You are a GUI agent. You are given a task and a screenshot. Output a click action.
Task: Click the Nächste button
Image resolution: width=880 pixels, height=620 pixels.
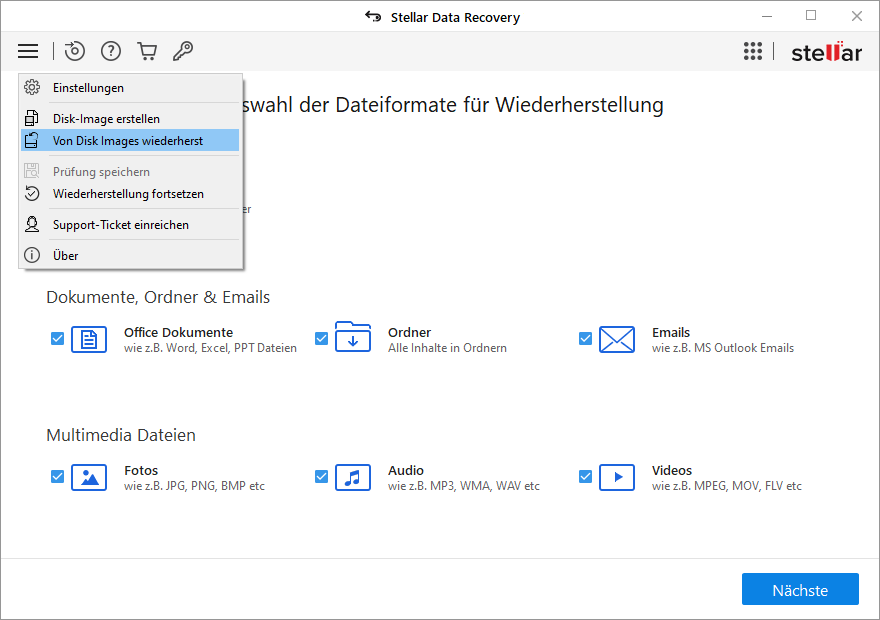click(x=800, y=589)
